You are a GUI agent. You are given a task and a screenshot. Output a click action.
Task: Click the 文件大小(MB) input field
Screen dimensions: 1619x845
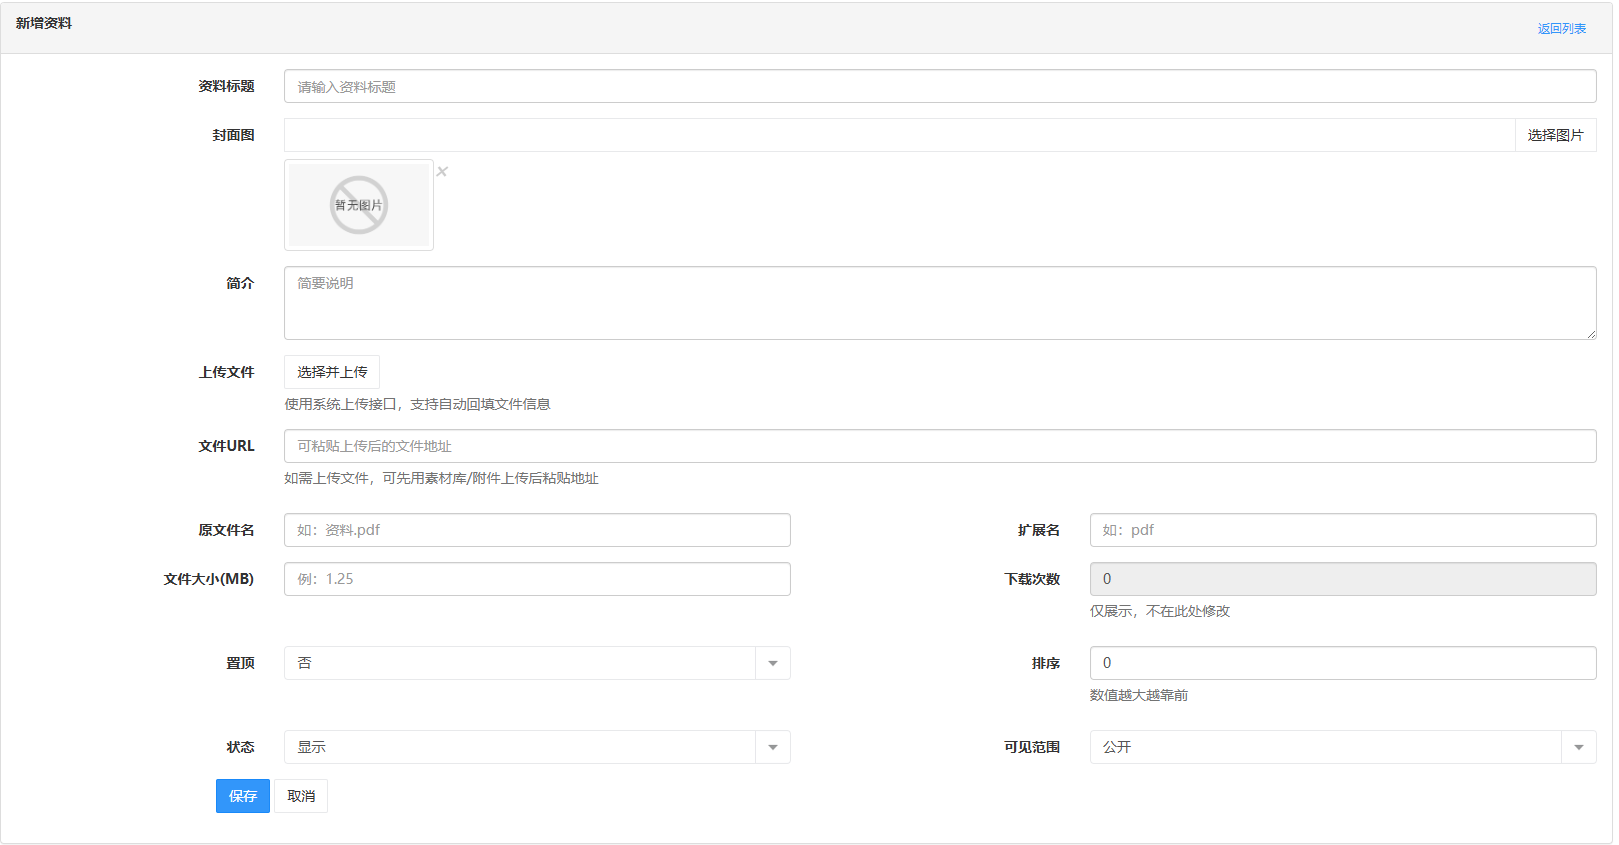click(537, 579)
